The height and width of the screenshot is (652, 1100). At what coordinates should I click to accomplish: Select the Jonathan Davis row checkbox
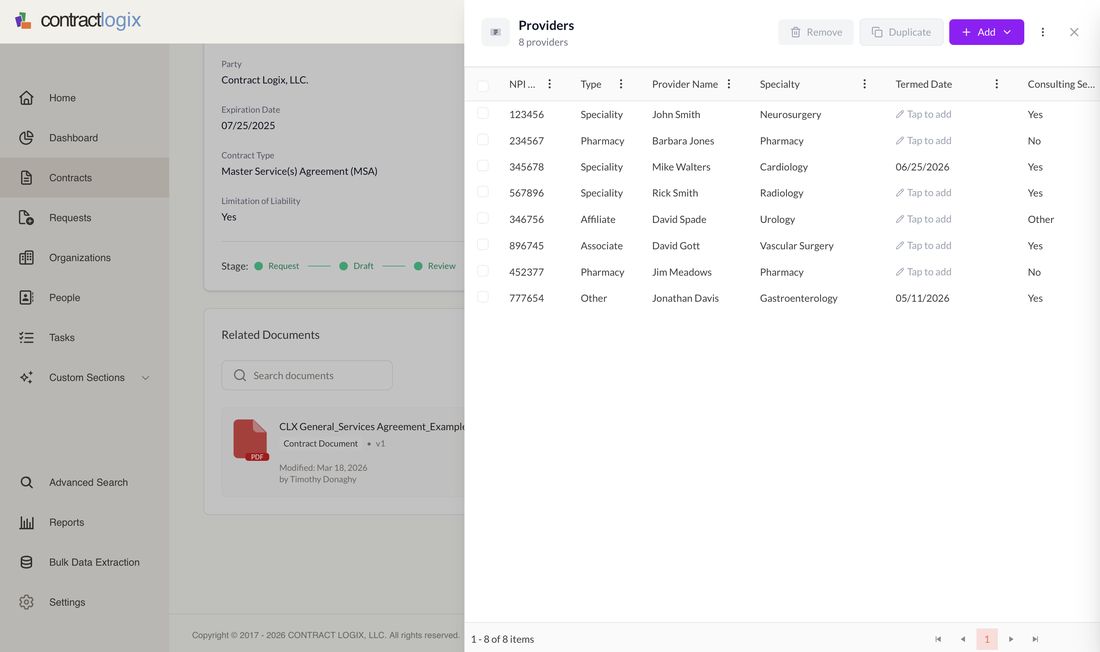click(x=483, y=297)
